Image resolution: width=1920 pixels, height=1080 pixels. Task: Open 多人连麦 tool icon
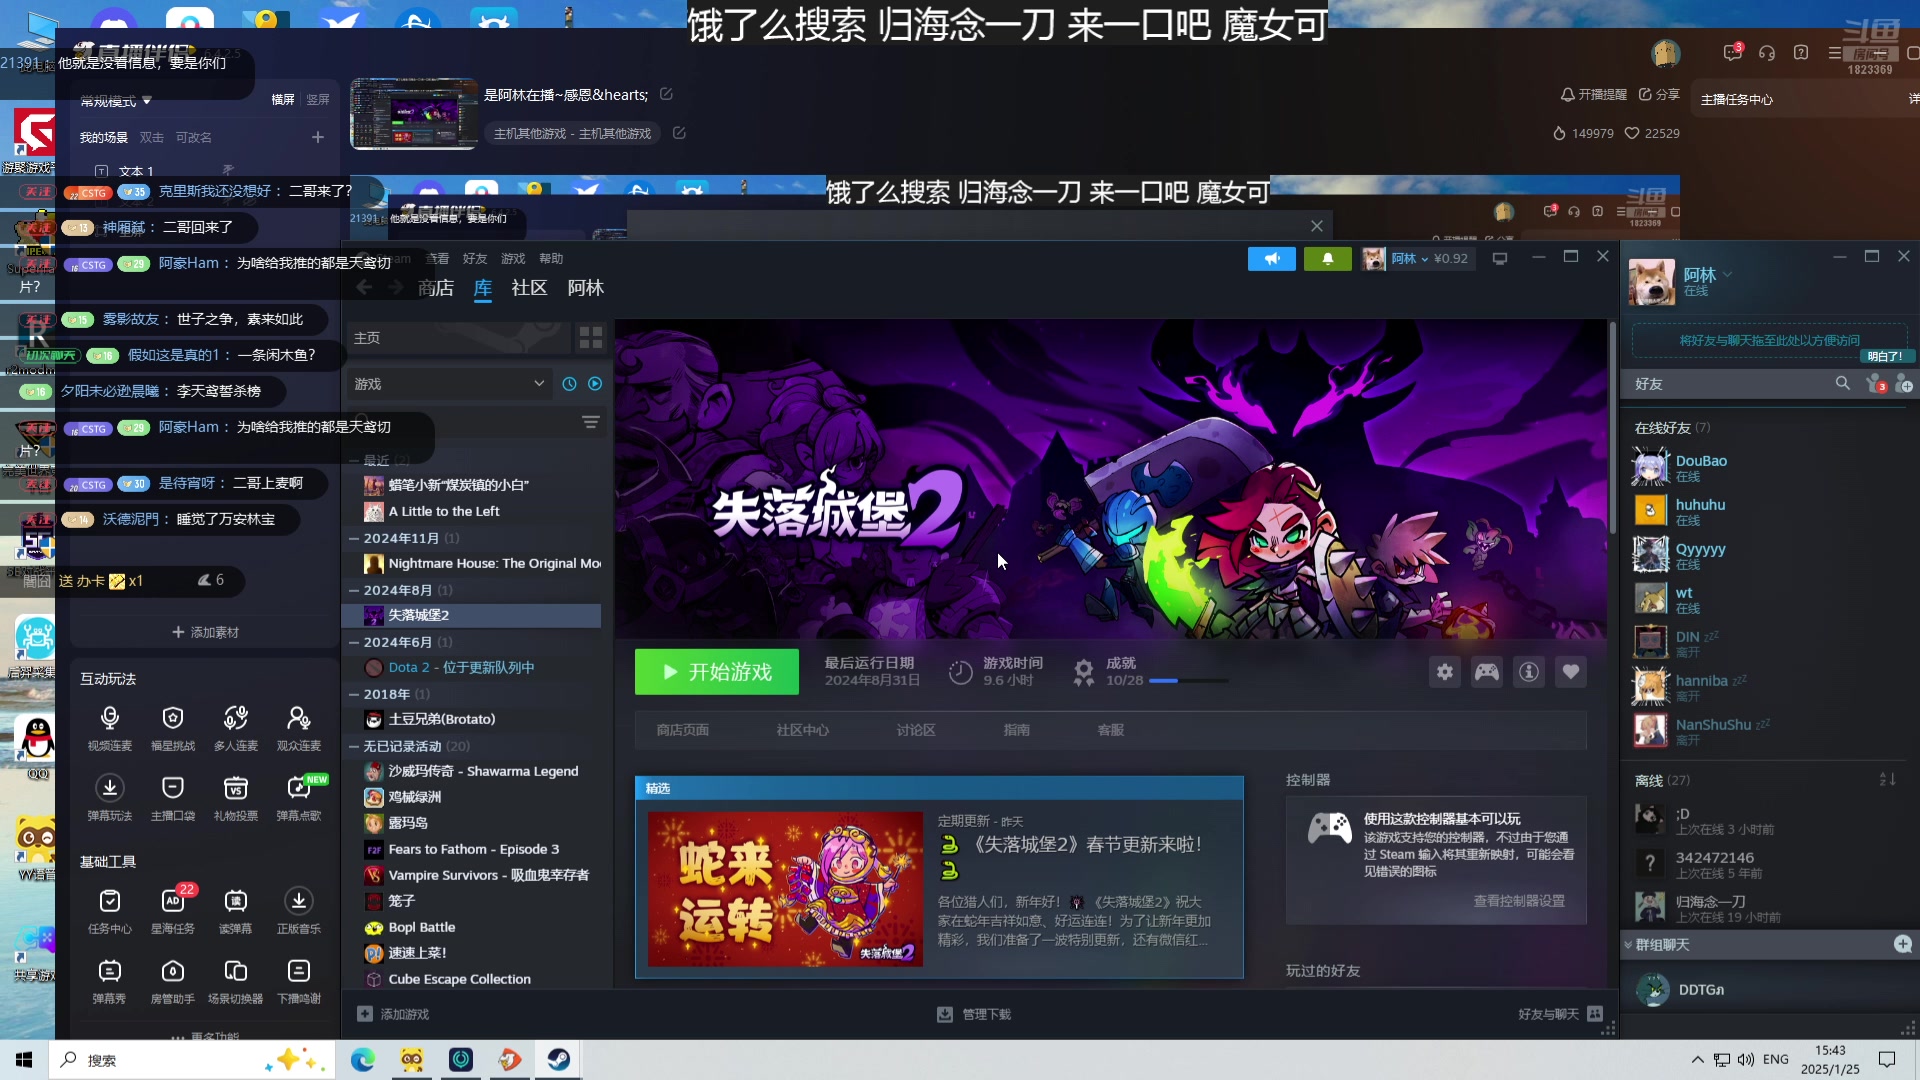coord(236,728)
